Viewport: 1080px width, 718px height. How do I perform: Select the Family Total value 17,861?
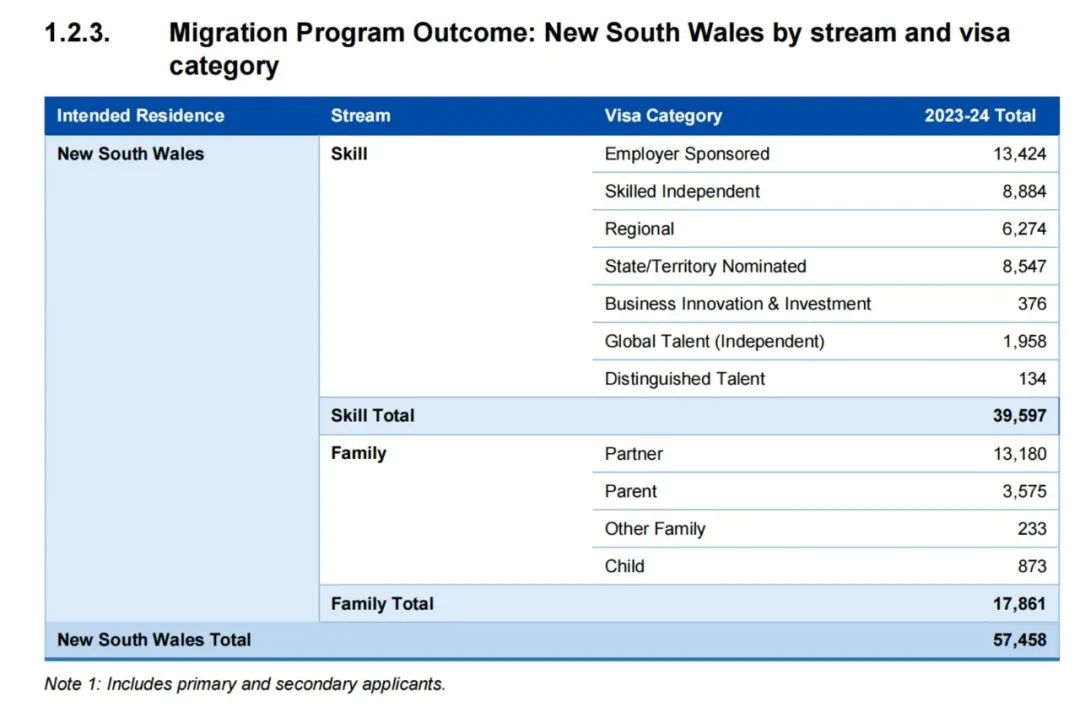point(1019,604)
